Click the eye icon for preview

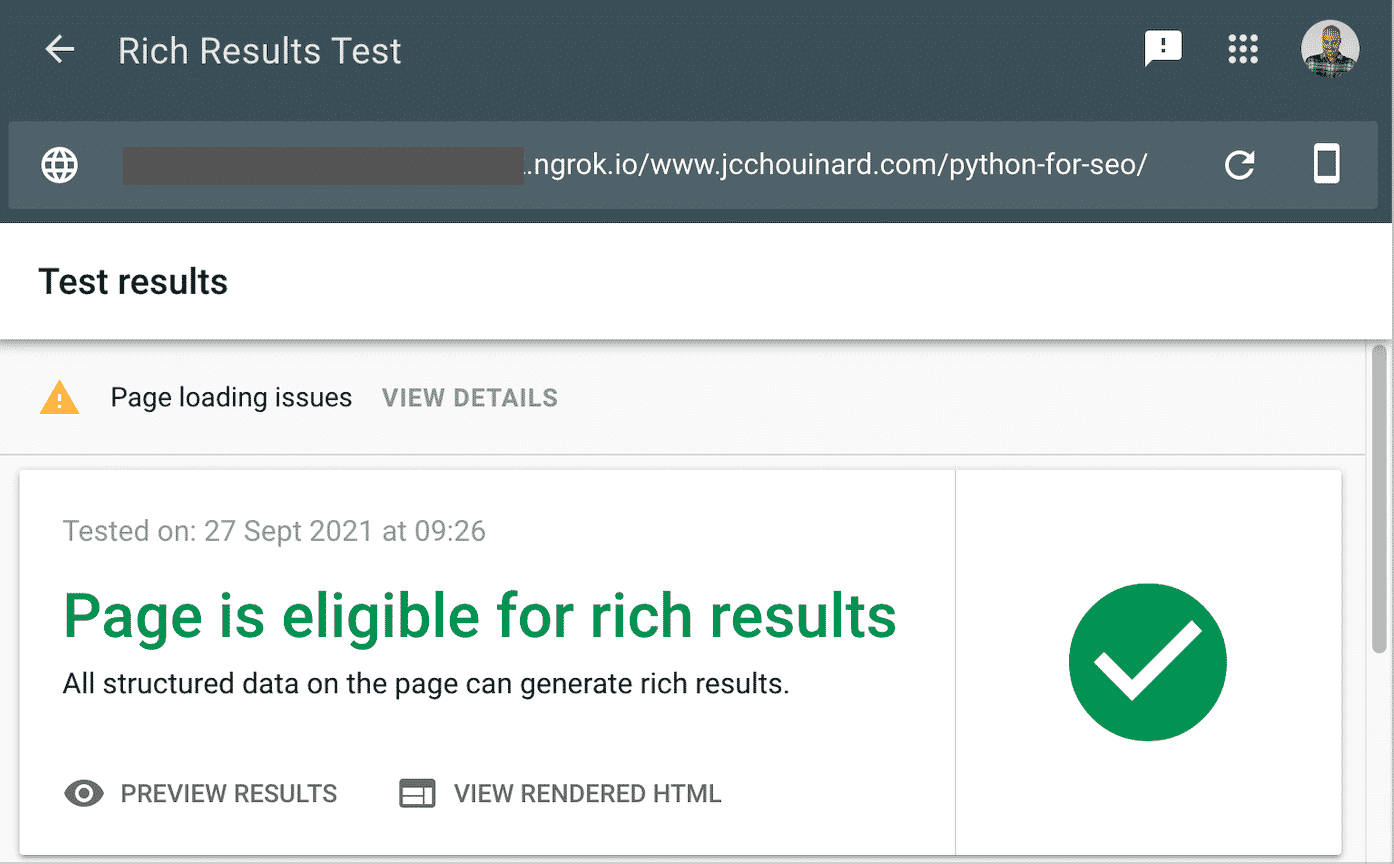pyautogui.click(x=84, y=794)
